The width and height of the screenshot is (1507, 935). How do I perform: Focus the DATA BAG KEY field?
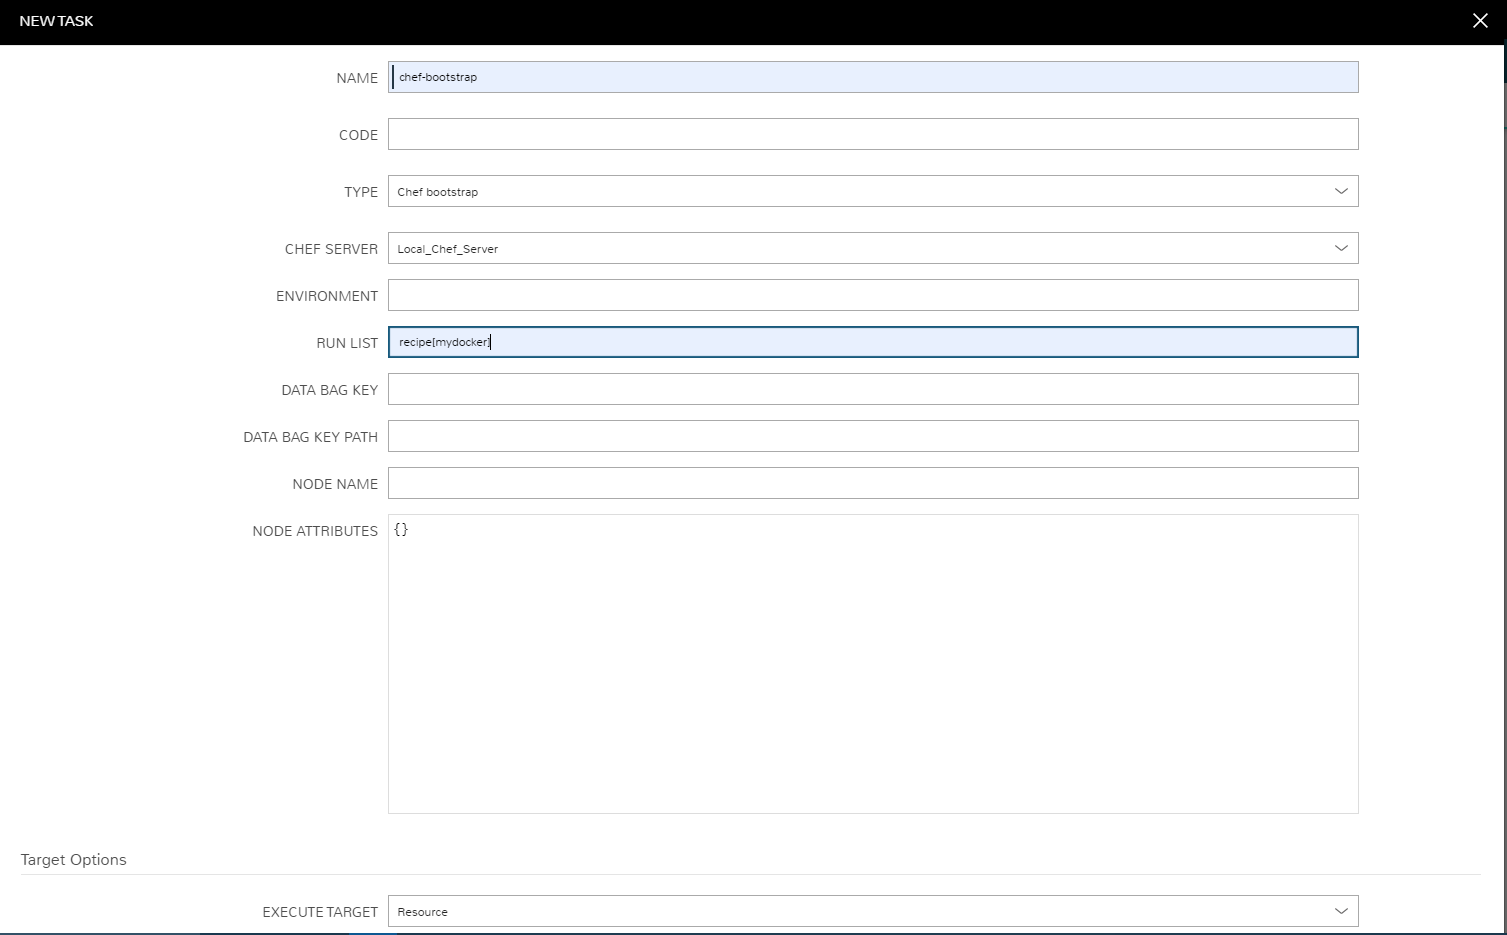(x=873, y=389)
